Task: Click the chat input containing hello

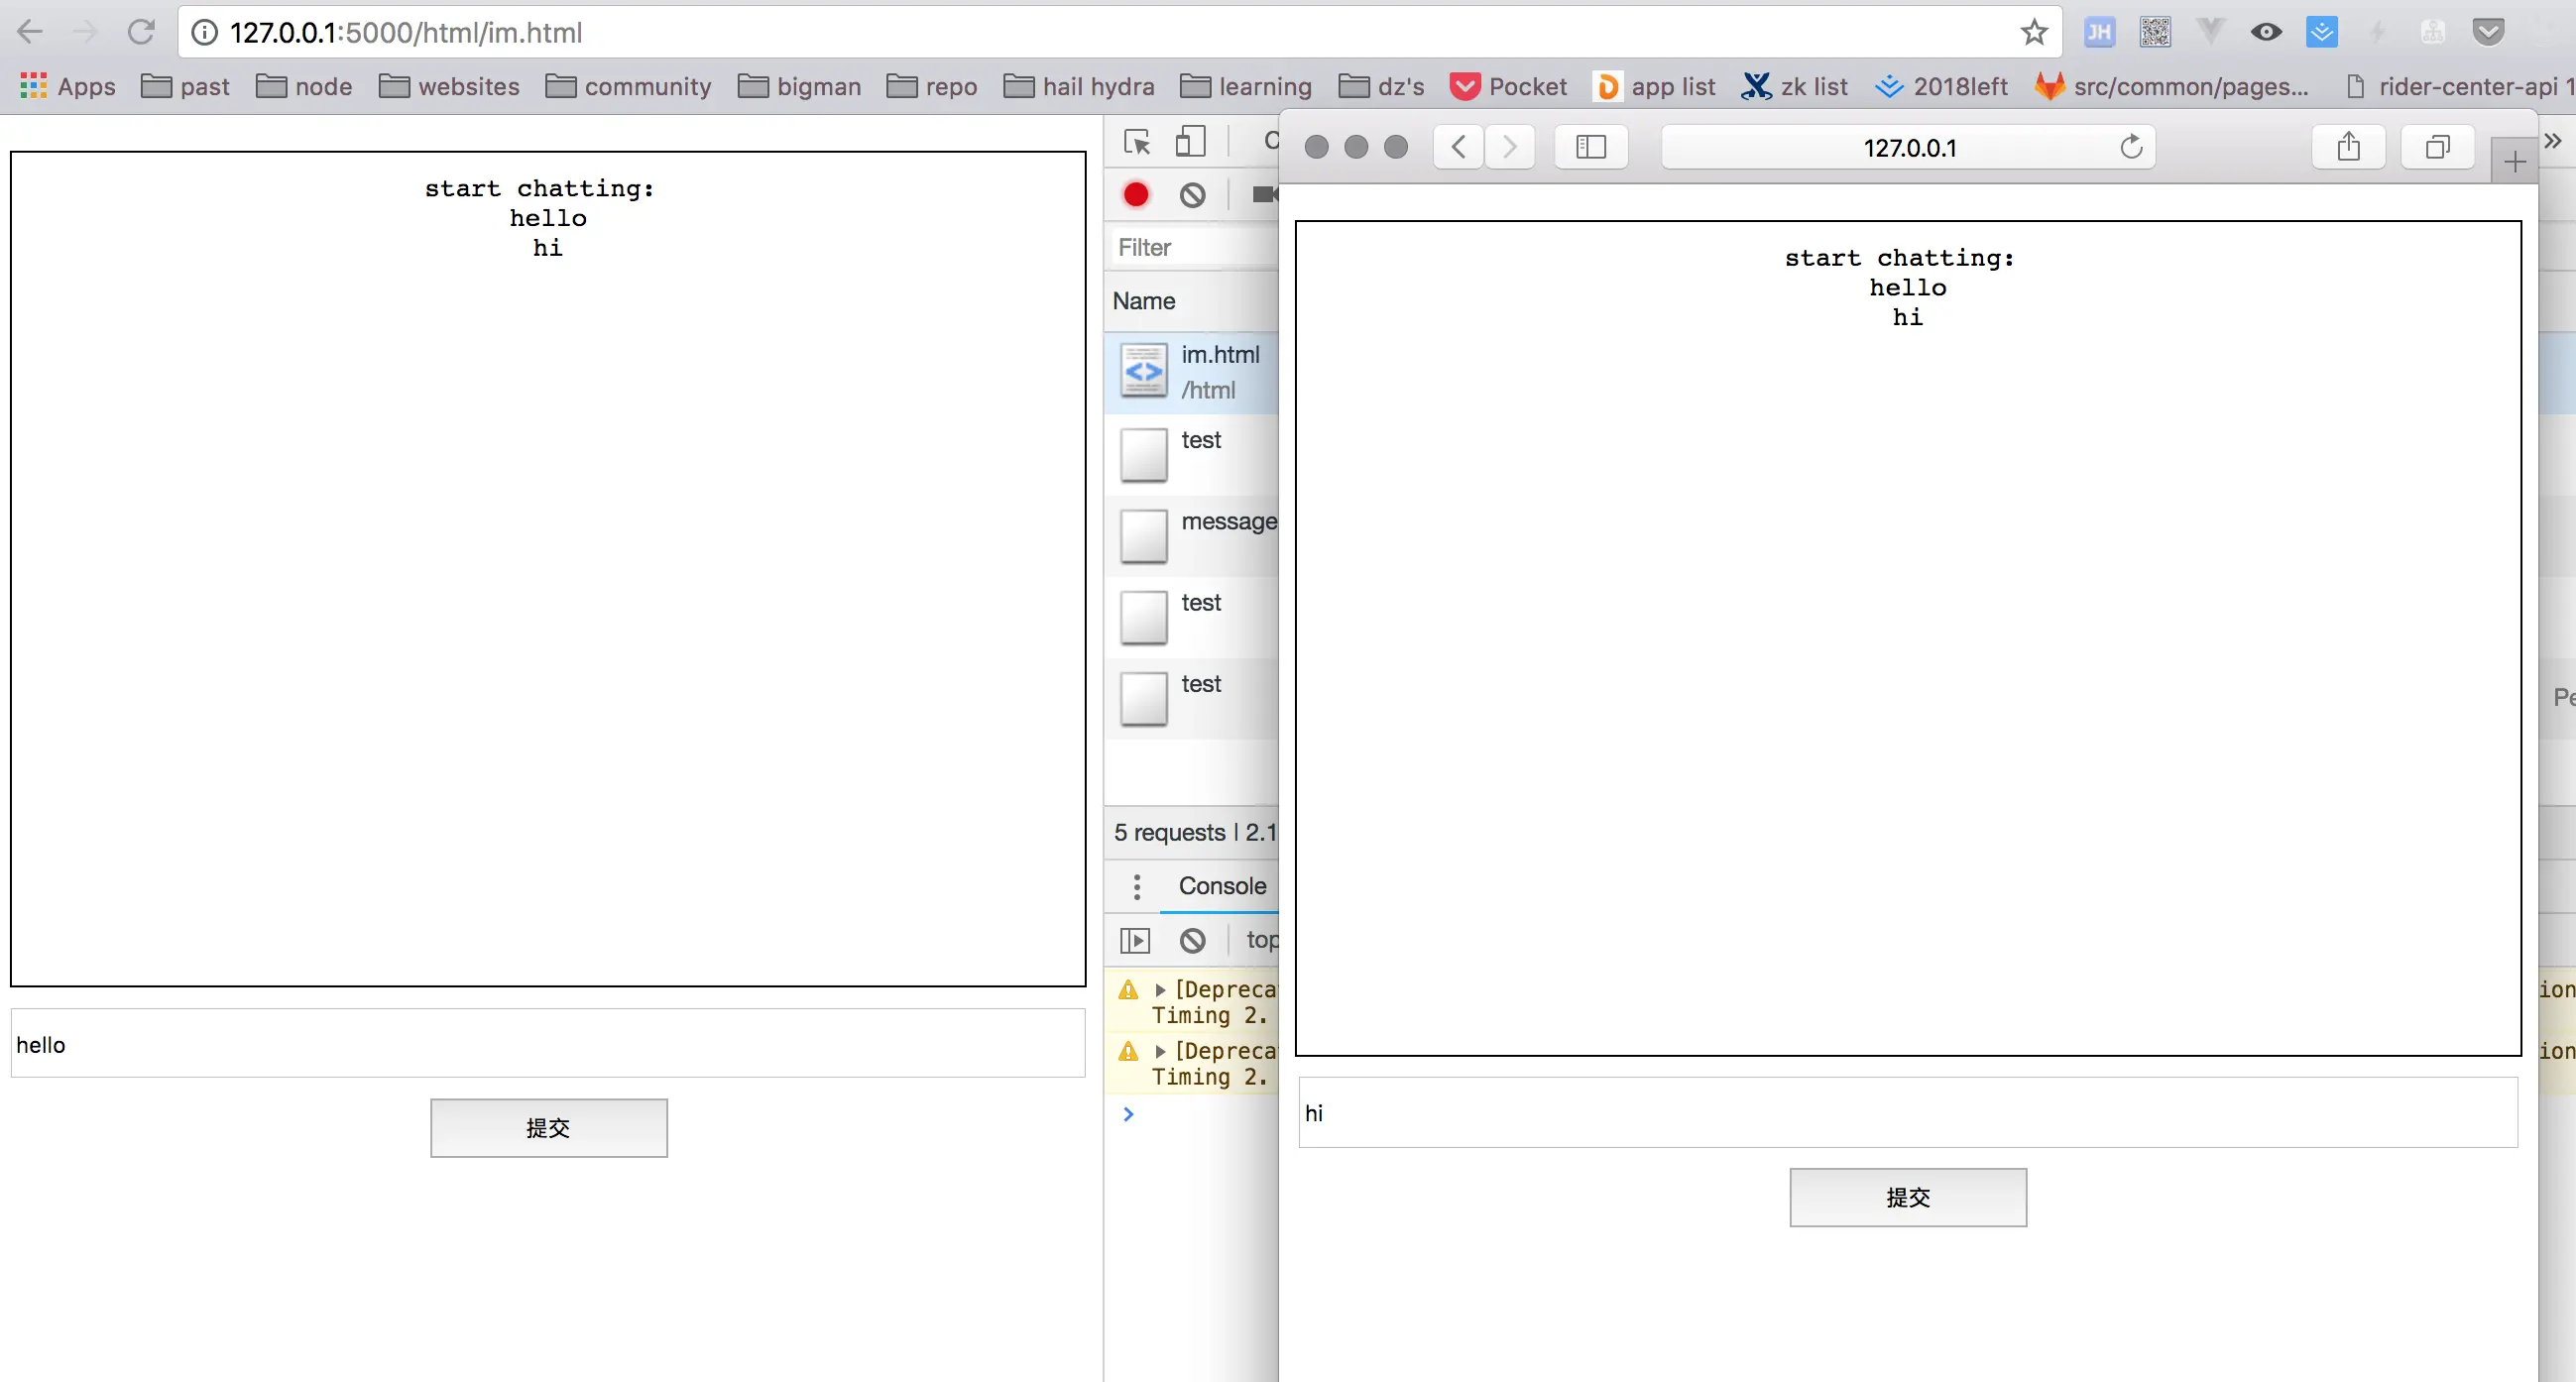Action: coord(548,1044)
